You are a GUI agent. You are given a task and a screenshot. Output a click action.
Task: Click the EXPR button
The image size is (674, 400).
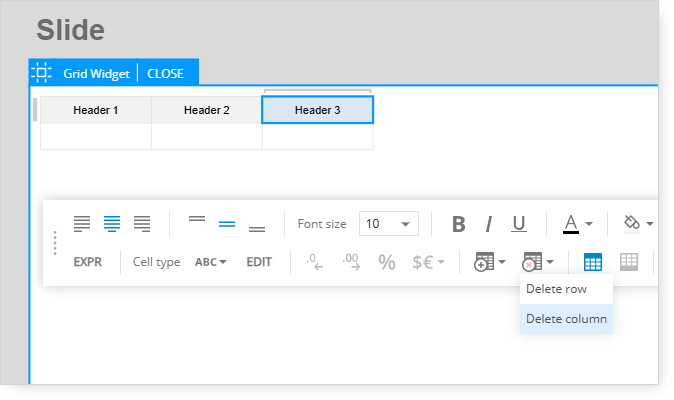coord(88,262)
